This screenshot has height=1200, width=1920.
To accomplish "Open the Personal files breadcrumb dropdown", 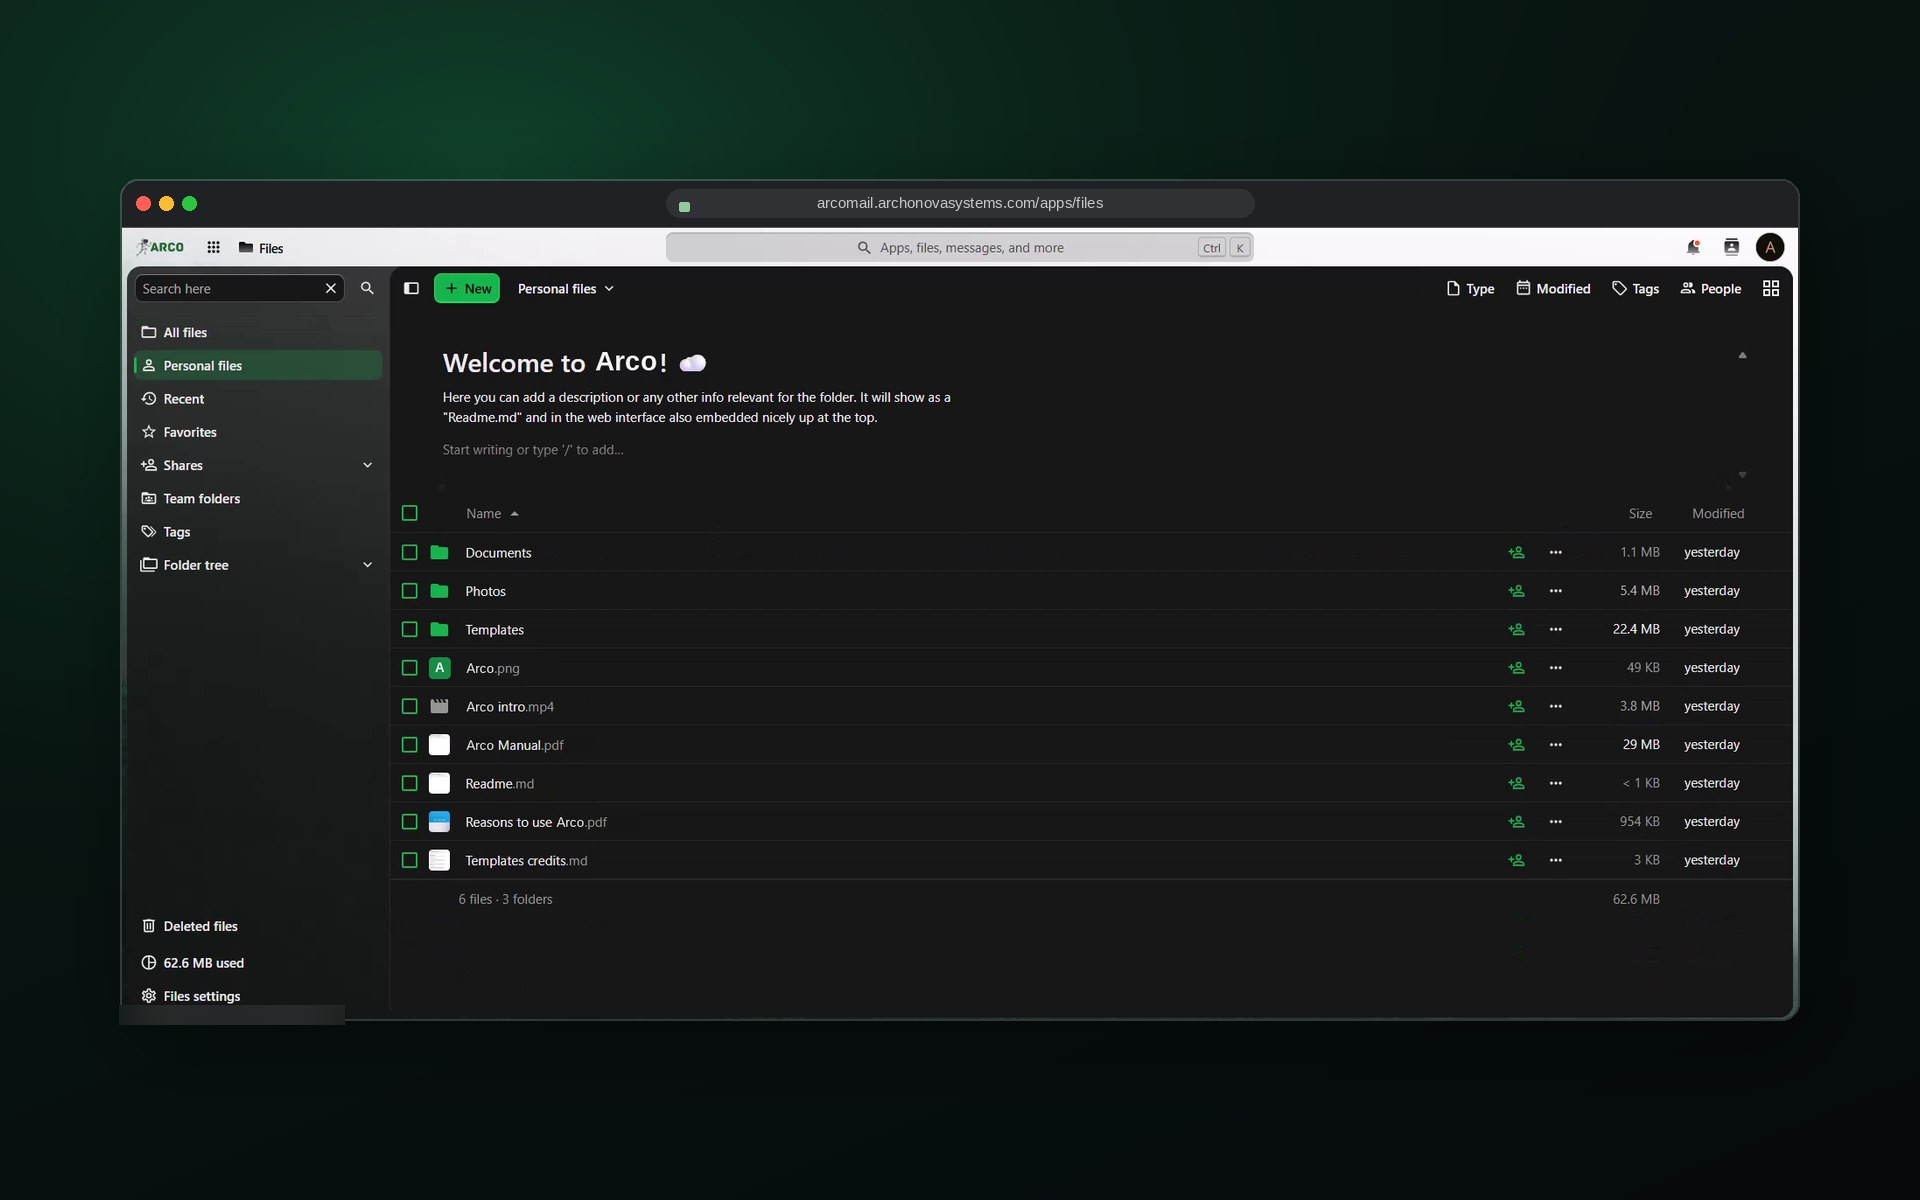I will click(566, 289).
